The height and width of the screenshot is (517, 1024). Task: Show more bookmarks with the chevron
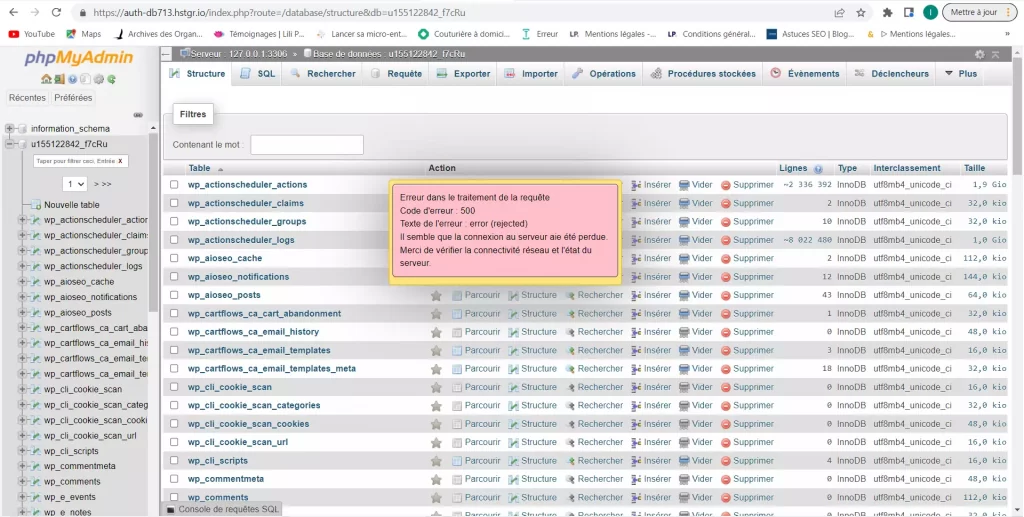1007,34
